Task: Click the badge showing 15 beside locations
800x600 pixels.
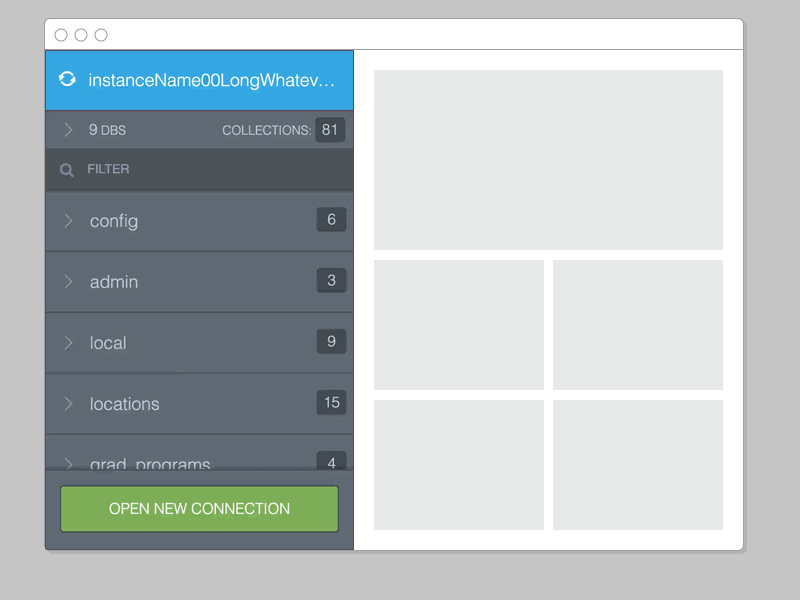Action: (329, 403)
